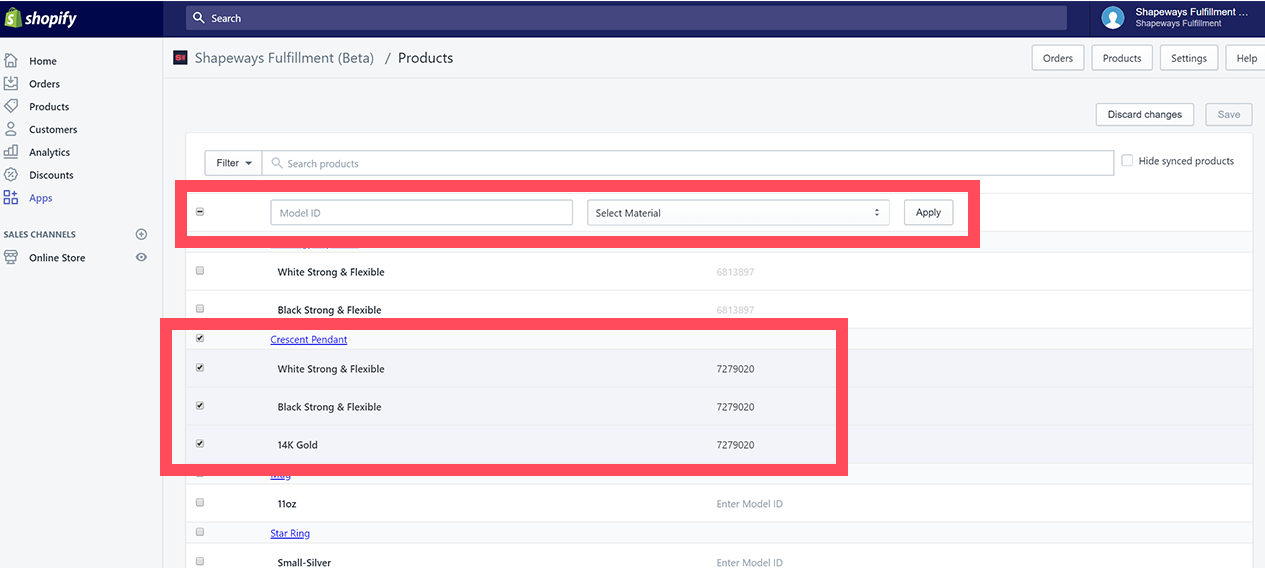
Task: Click the Analytics chart icon
Action: point(11,152)
